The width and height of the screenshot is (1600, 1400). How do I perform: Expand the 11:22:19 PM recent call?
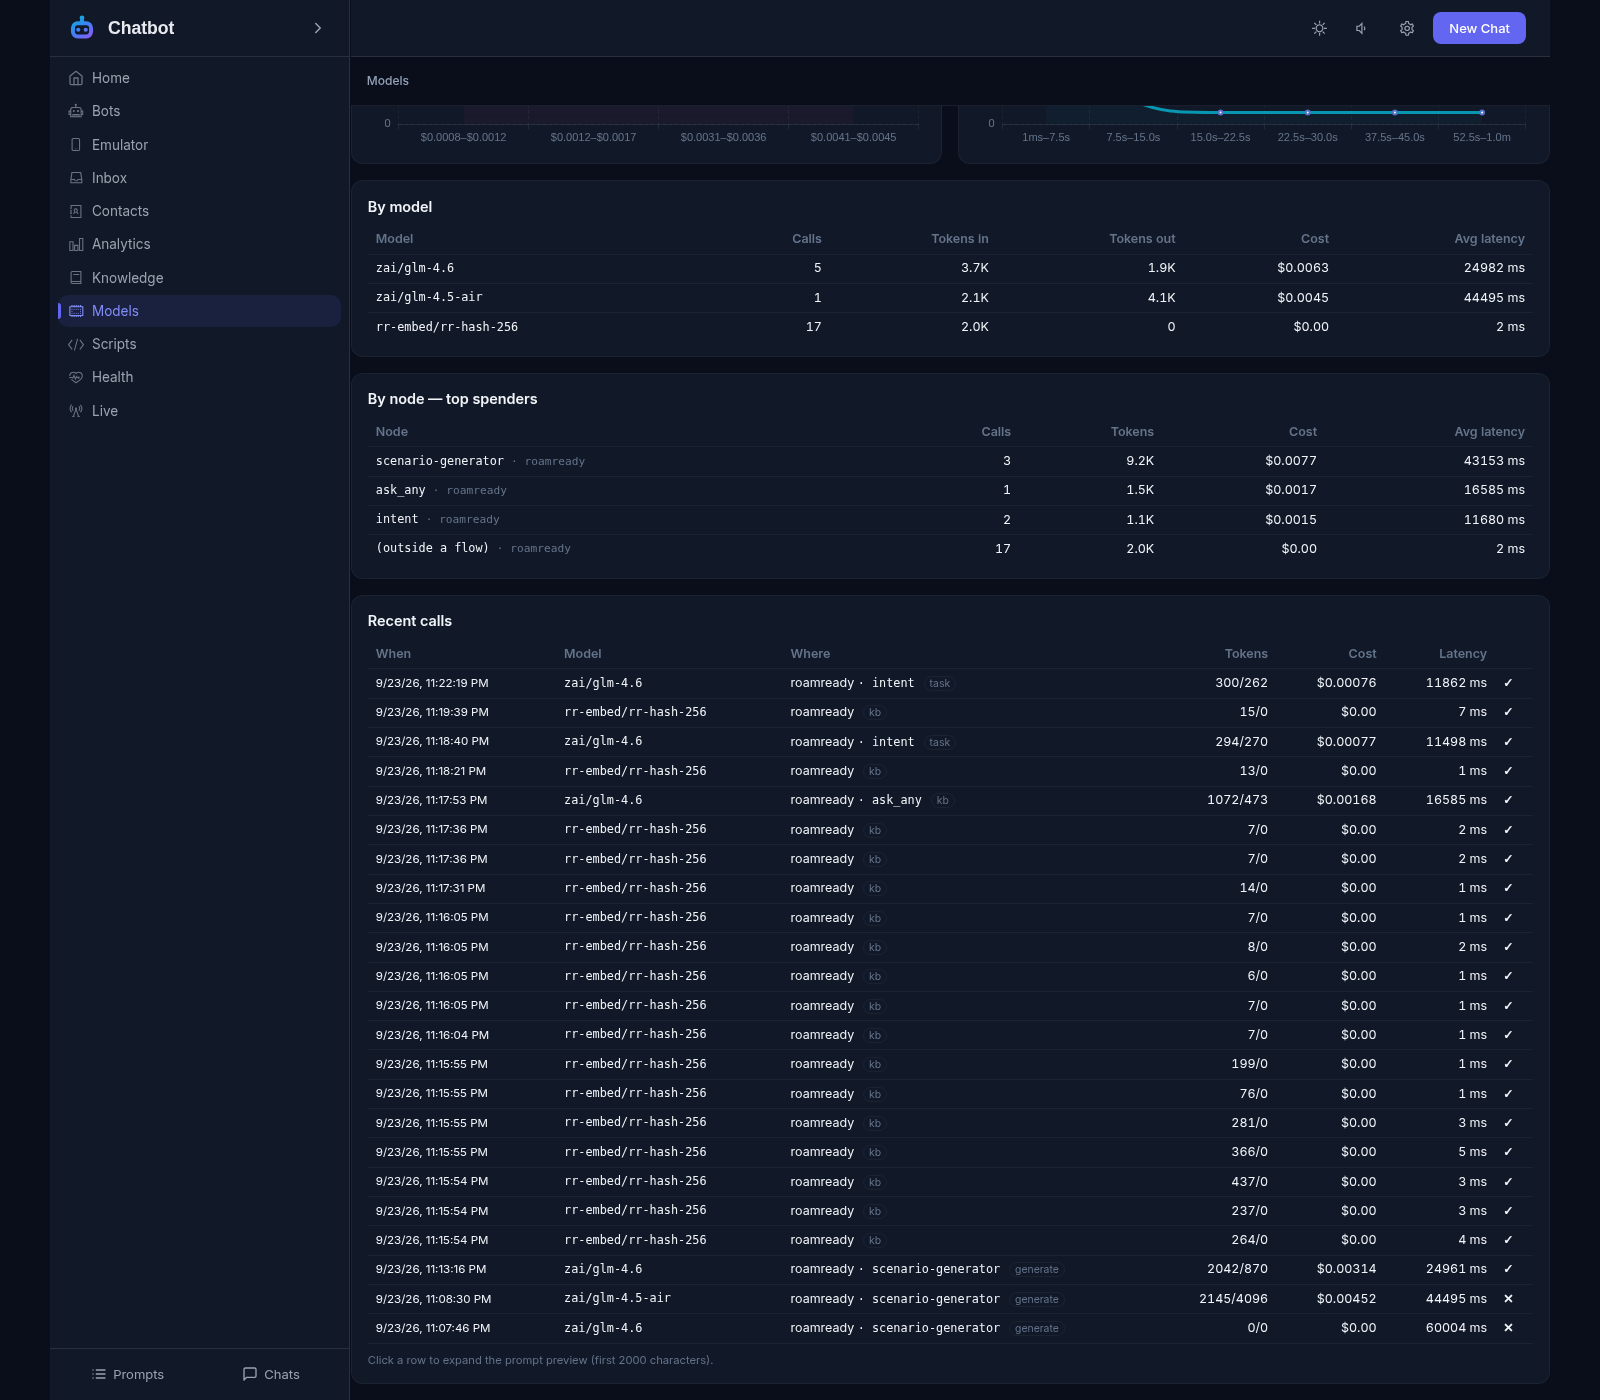[950, 683]
